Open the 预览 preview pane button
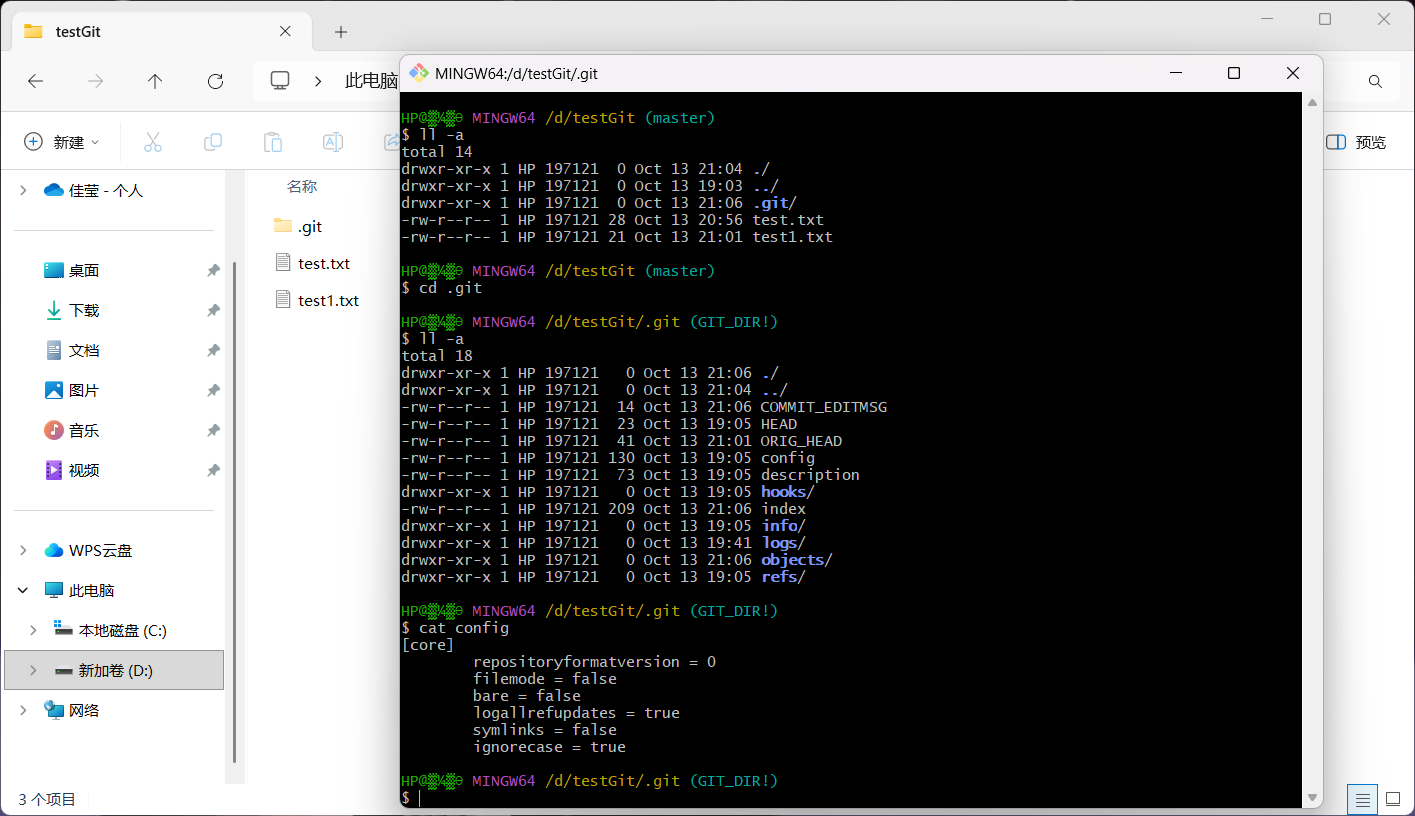 coord(1356,142)
